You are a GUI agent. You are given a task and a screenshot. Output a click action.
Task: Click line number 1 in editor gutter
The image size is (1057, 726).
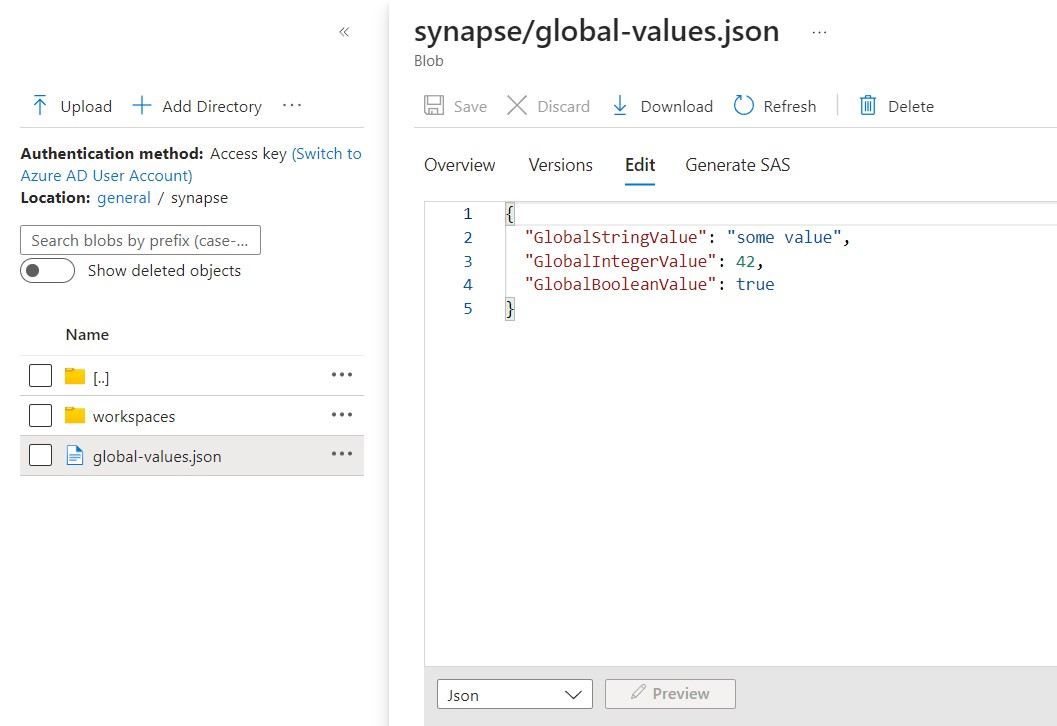pyautogui.click(x=468, y=214)
